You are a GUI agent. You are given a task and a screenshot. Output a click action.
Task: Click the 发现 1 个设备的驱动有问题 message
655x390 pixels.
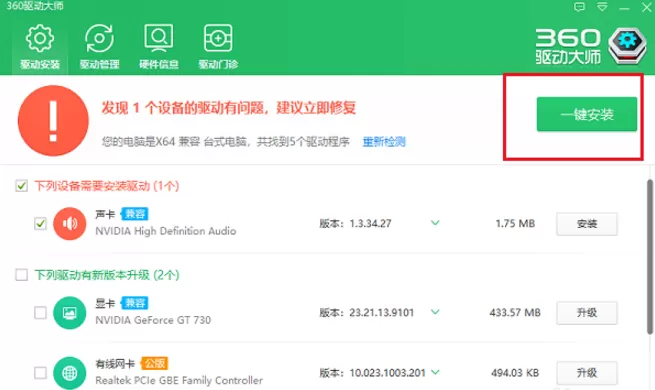pos(228,108)
